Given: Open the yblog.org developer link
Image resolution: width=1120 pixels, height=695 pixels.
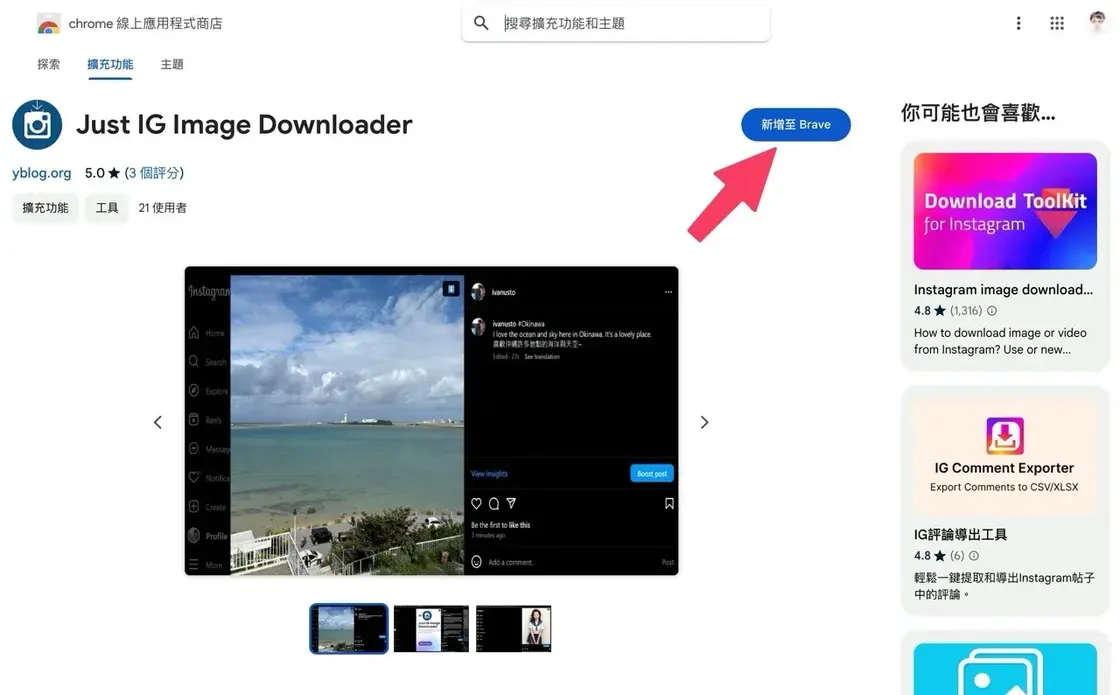Looking at the screenshot, I should tap(41, 173).
